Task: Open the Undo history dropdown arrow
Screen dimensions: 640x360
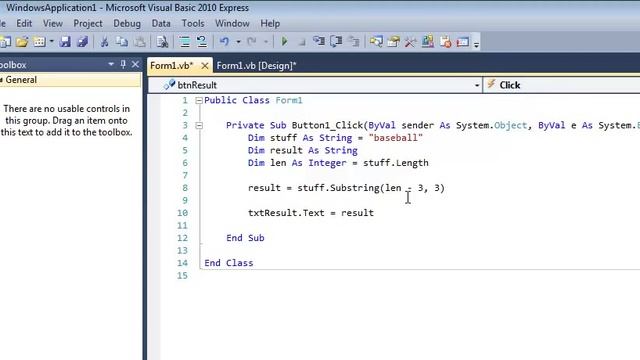Action: 238,42
